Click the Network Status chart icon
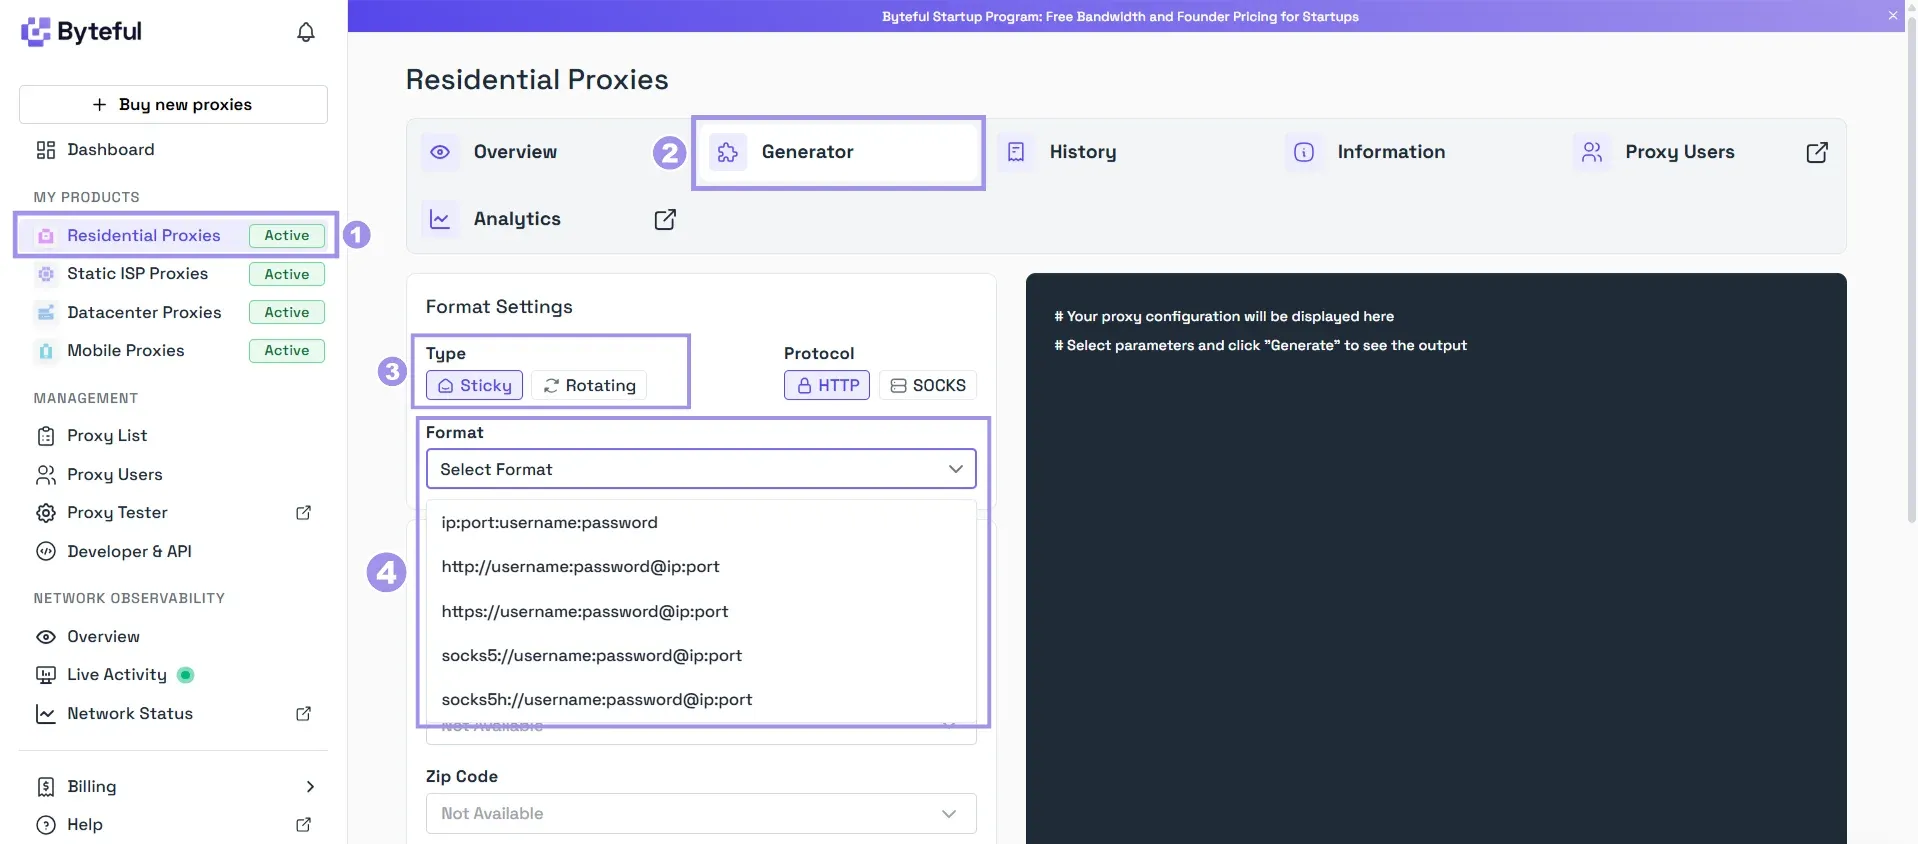 46,714
